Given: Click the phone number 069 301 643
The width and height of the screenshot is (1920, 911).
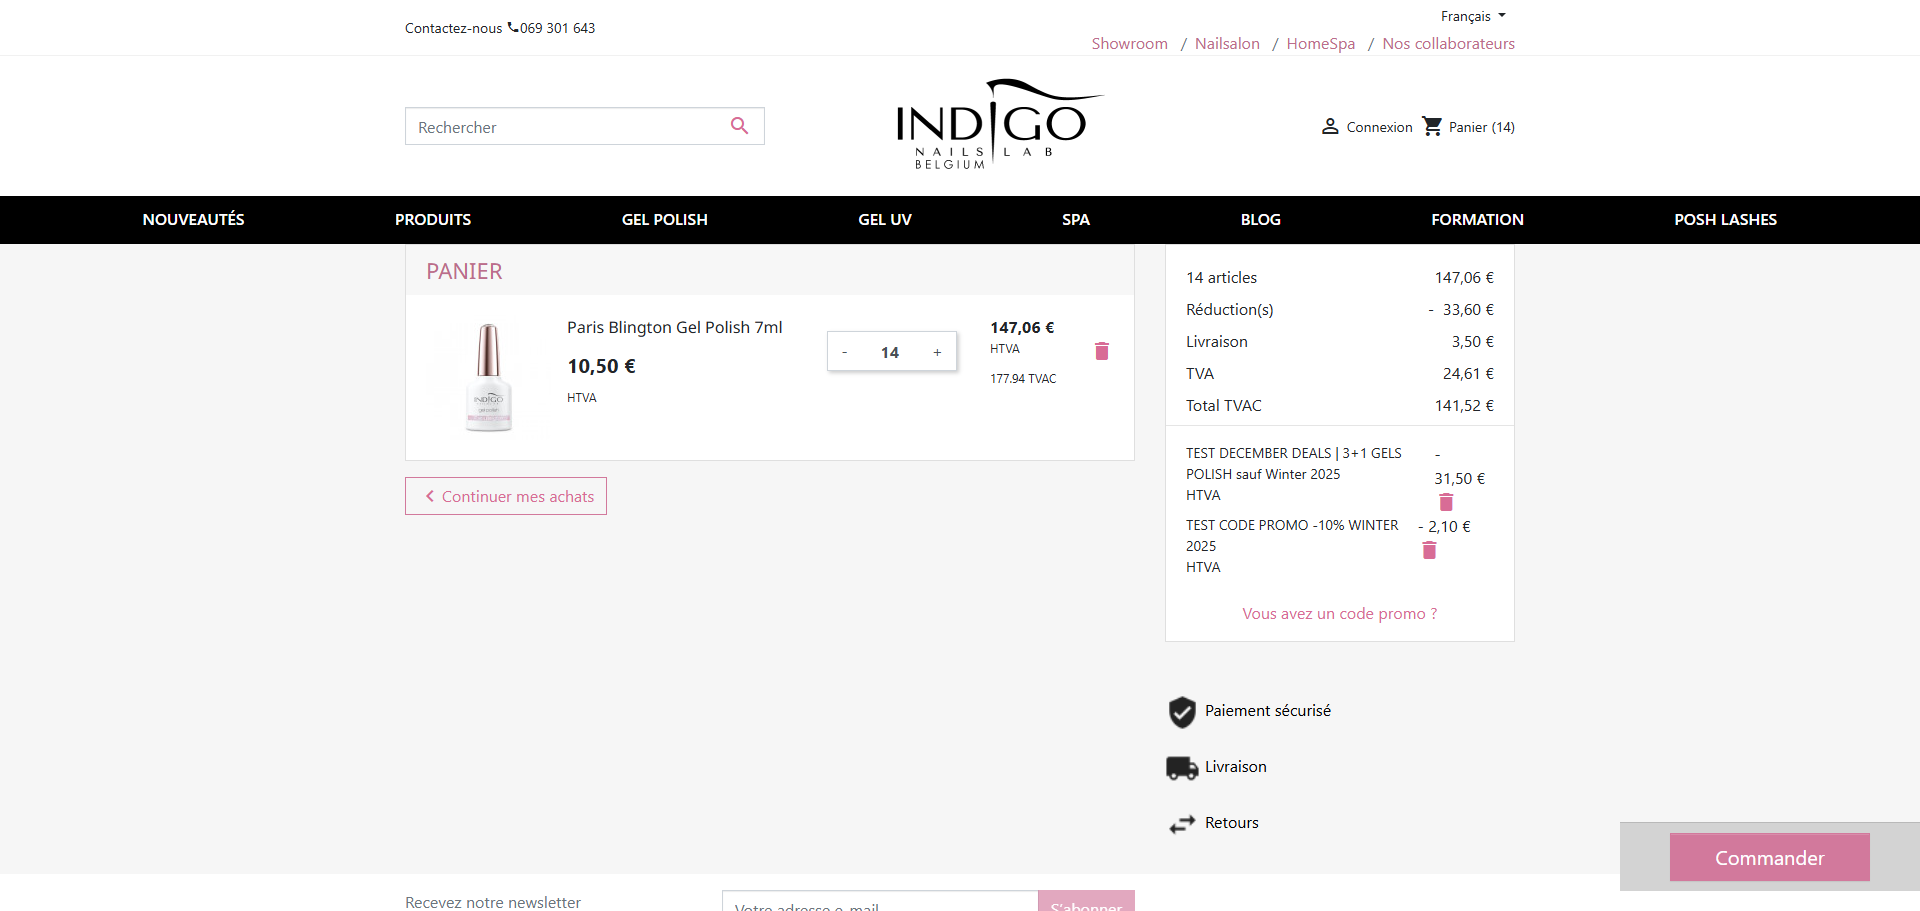Looking at the screenshot, I should [558, 28].
